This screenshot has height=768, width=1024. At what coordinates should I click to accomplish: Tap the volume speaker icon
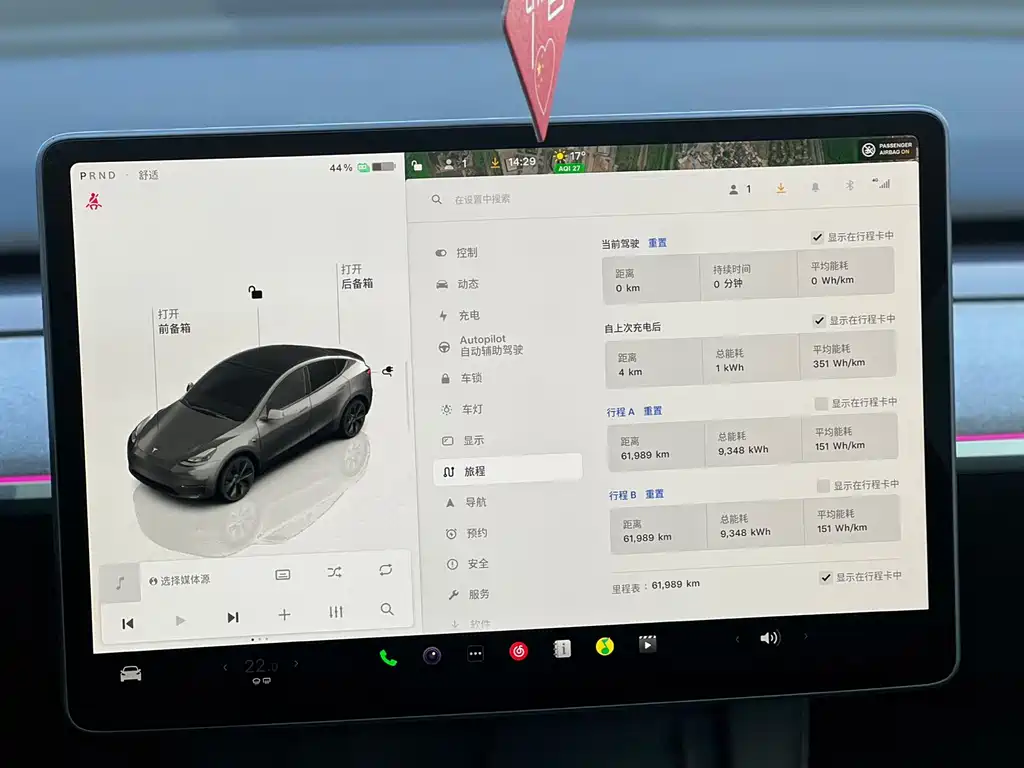[770, 637]
